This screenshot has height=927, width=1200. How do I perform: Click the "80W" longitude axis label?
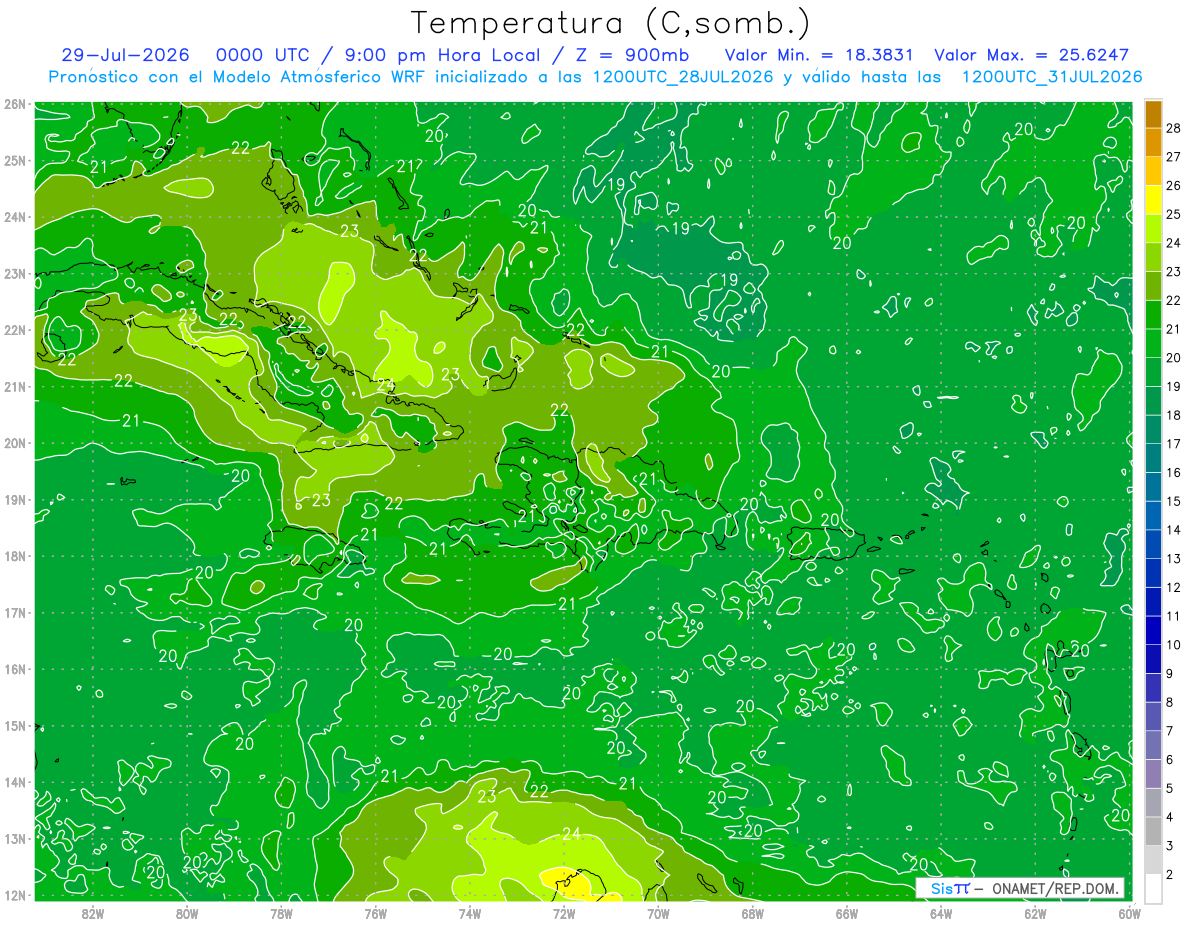(187, 913)
